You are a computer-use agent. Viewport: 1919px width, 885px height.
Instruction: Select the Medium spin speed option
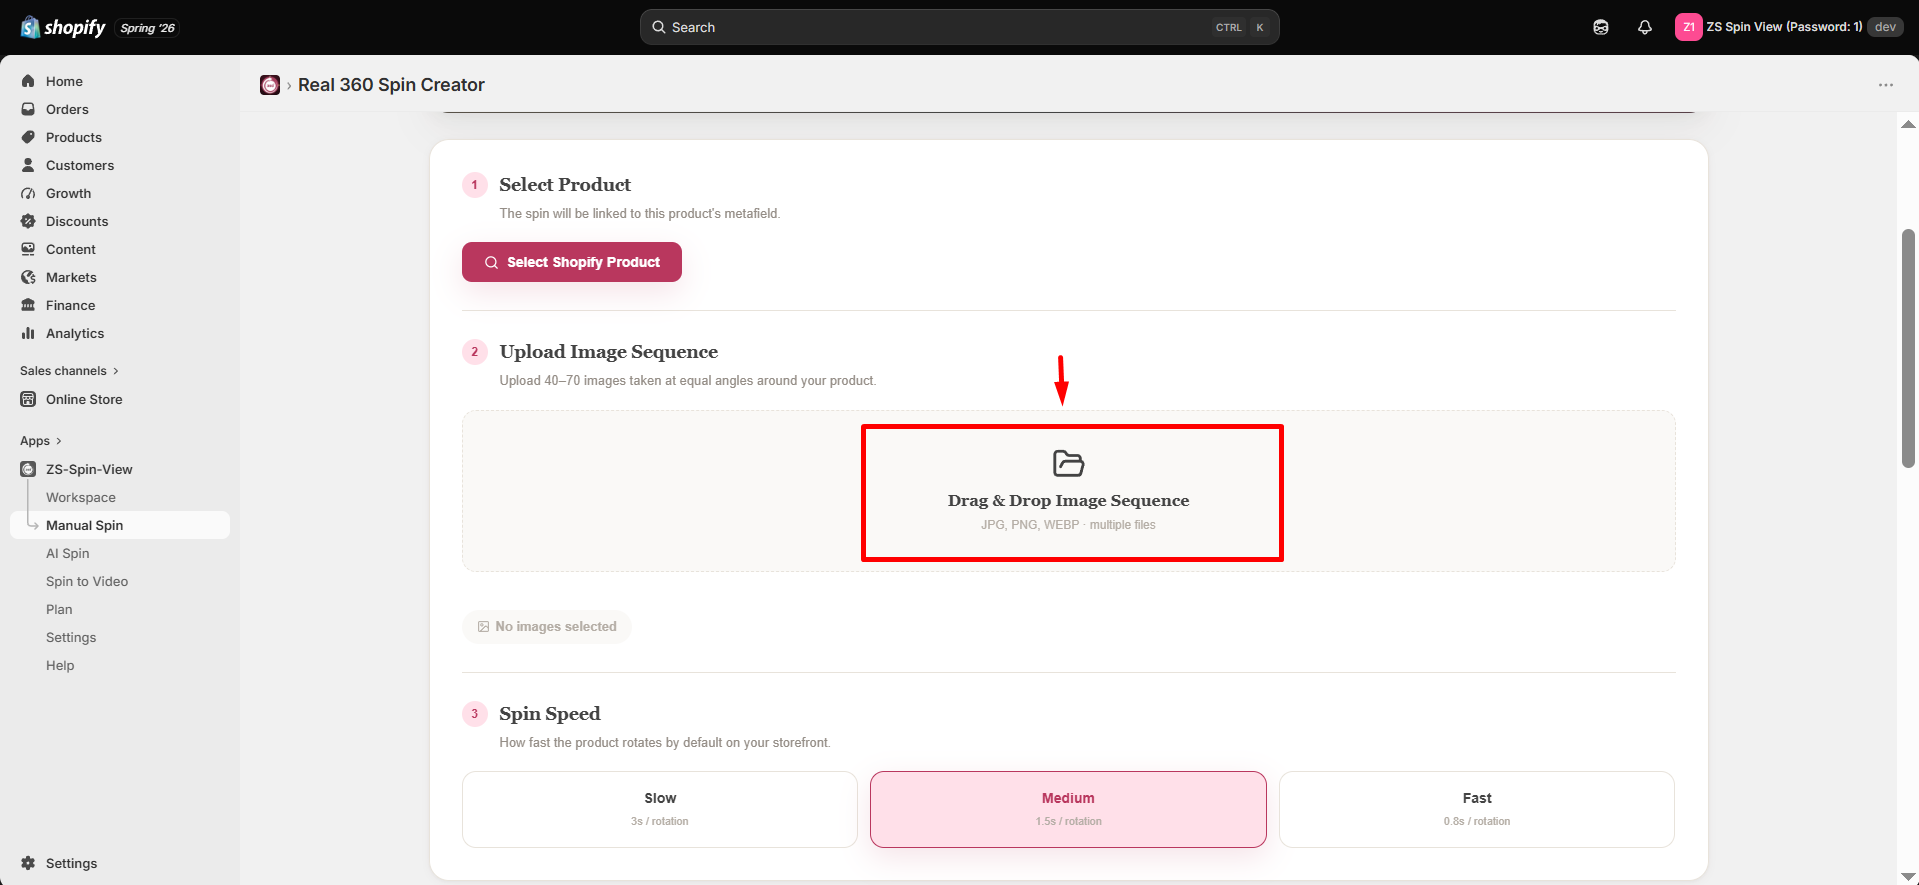1068,809
